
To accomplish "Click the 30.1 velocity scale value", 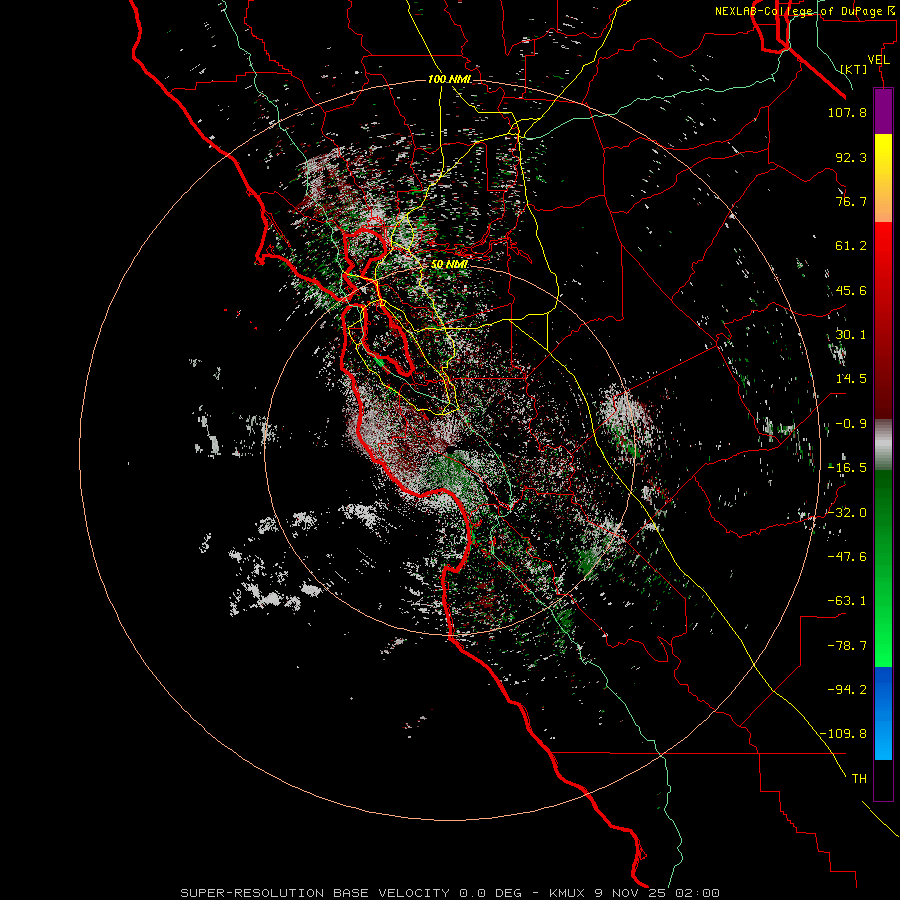I will coord(851,335).
